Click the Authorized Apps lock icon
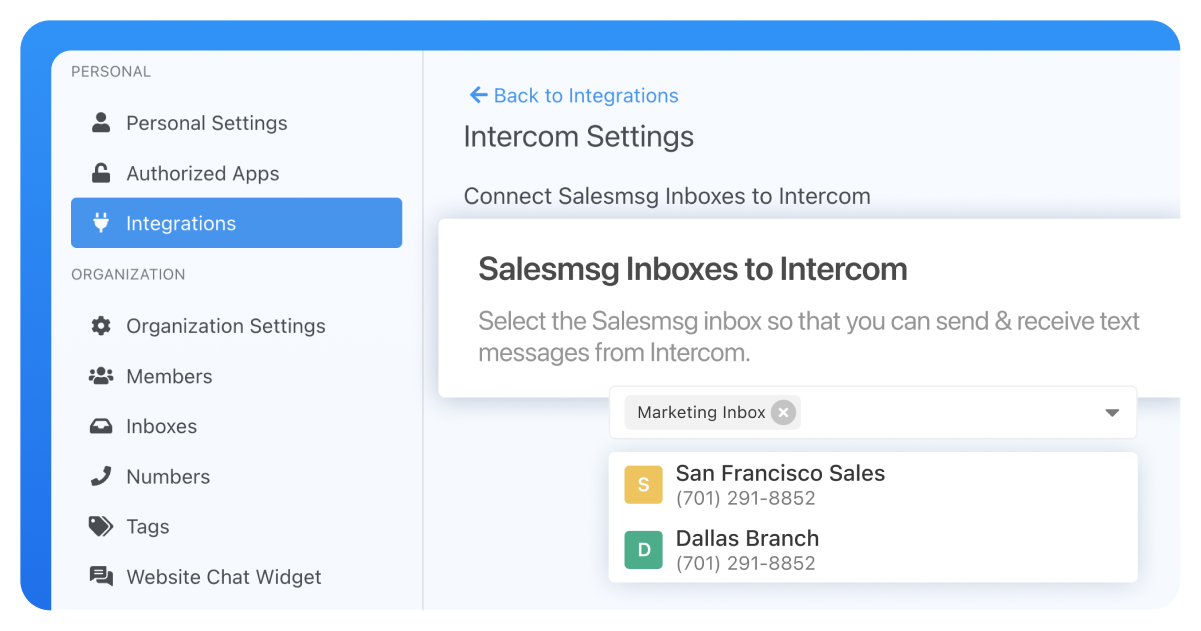This screenshot has width=1201, height=631. (101, 172)
